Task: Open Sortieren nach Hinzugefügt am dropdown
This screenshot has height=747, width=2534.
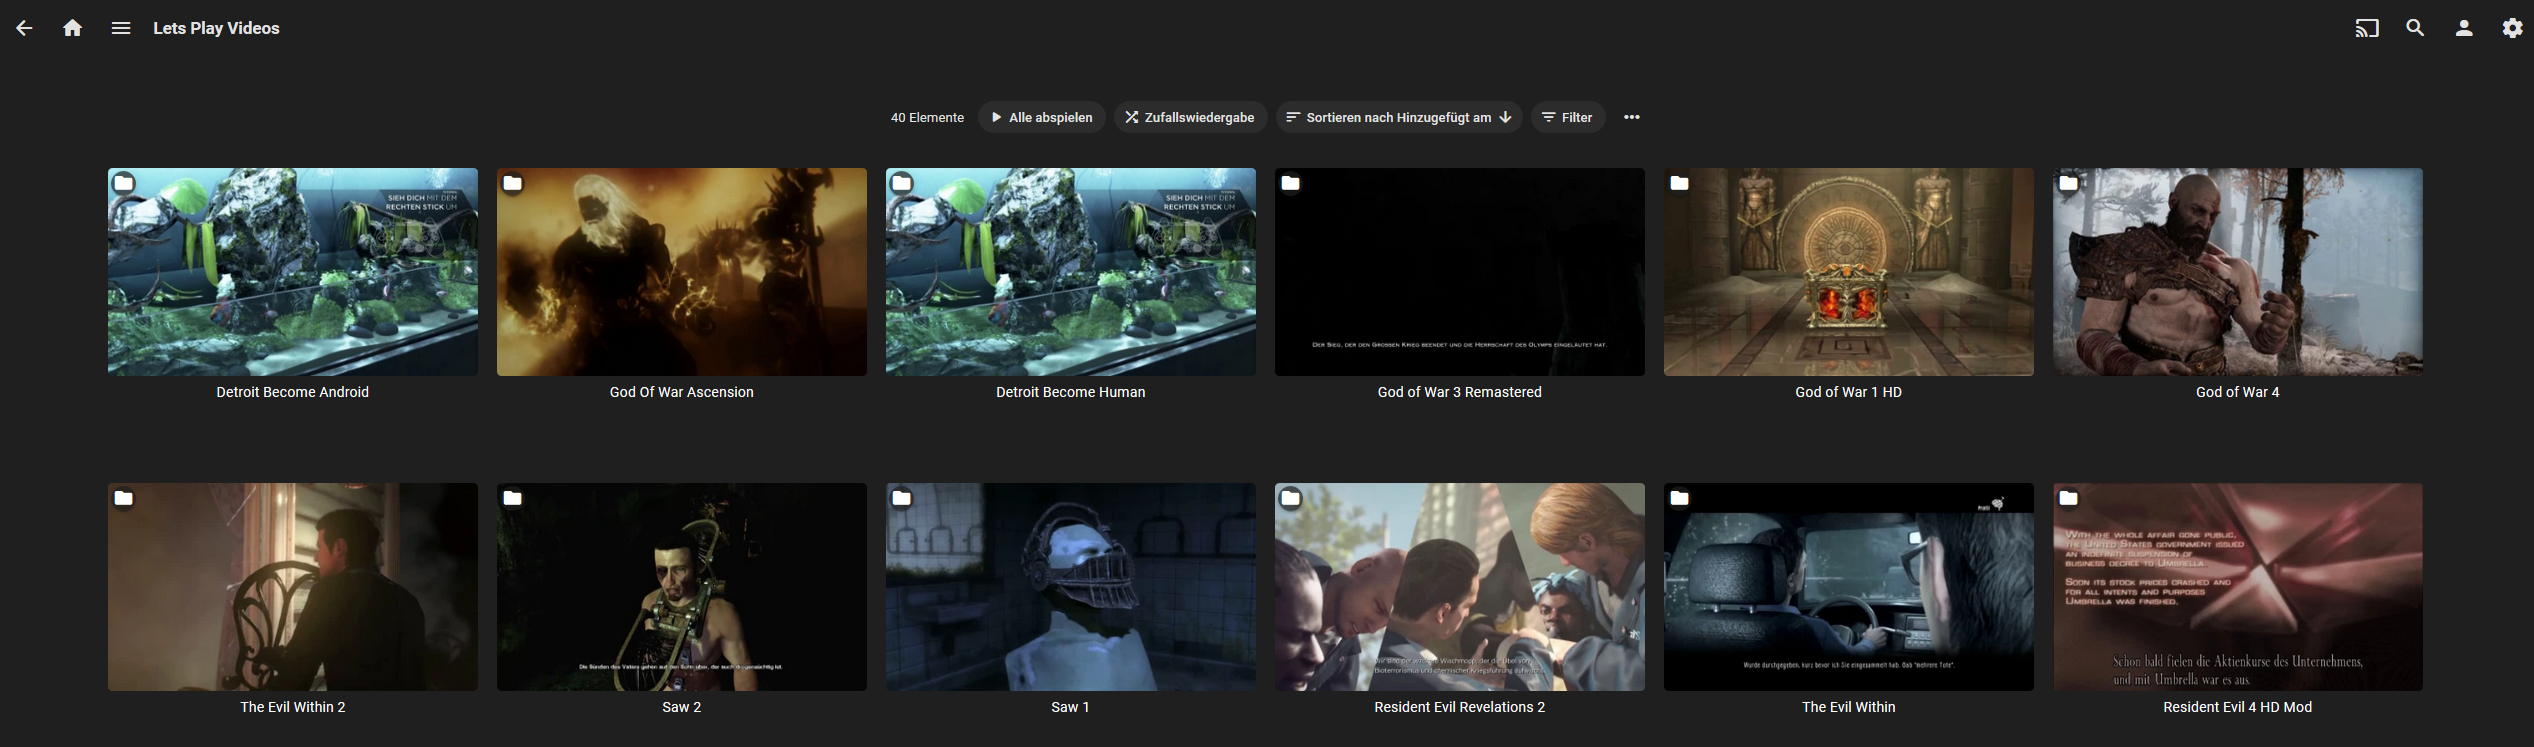Action: (1399, 117)
